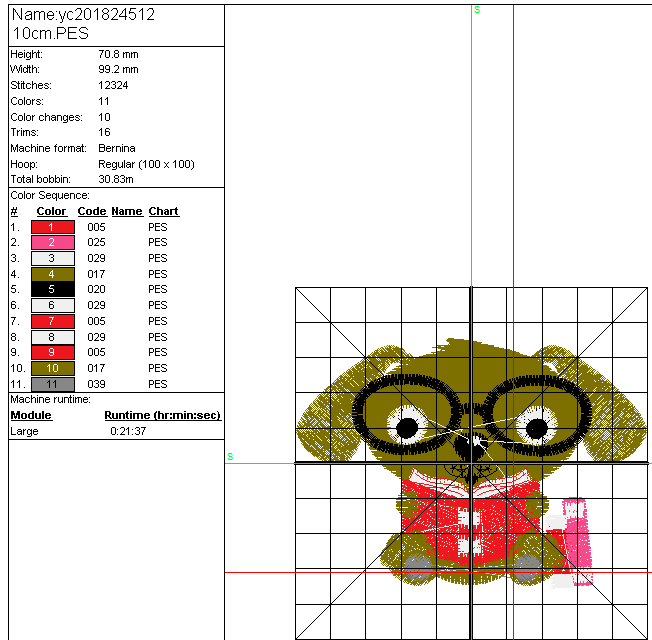Click color swatch 2 pink

click(53, 242)
